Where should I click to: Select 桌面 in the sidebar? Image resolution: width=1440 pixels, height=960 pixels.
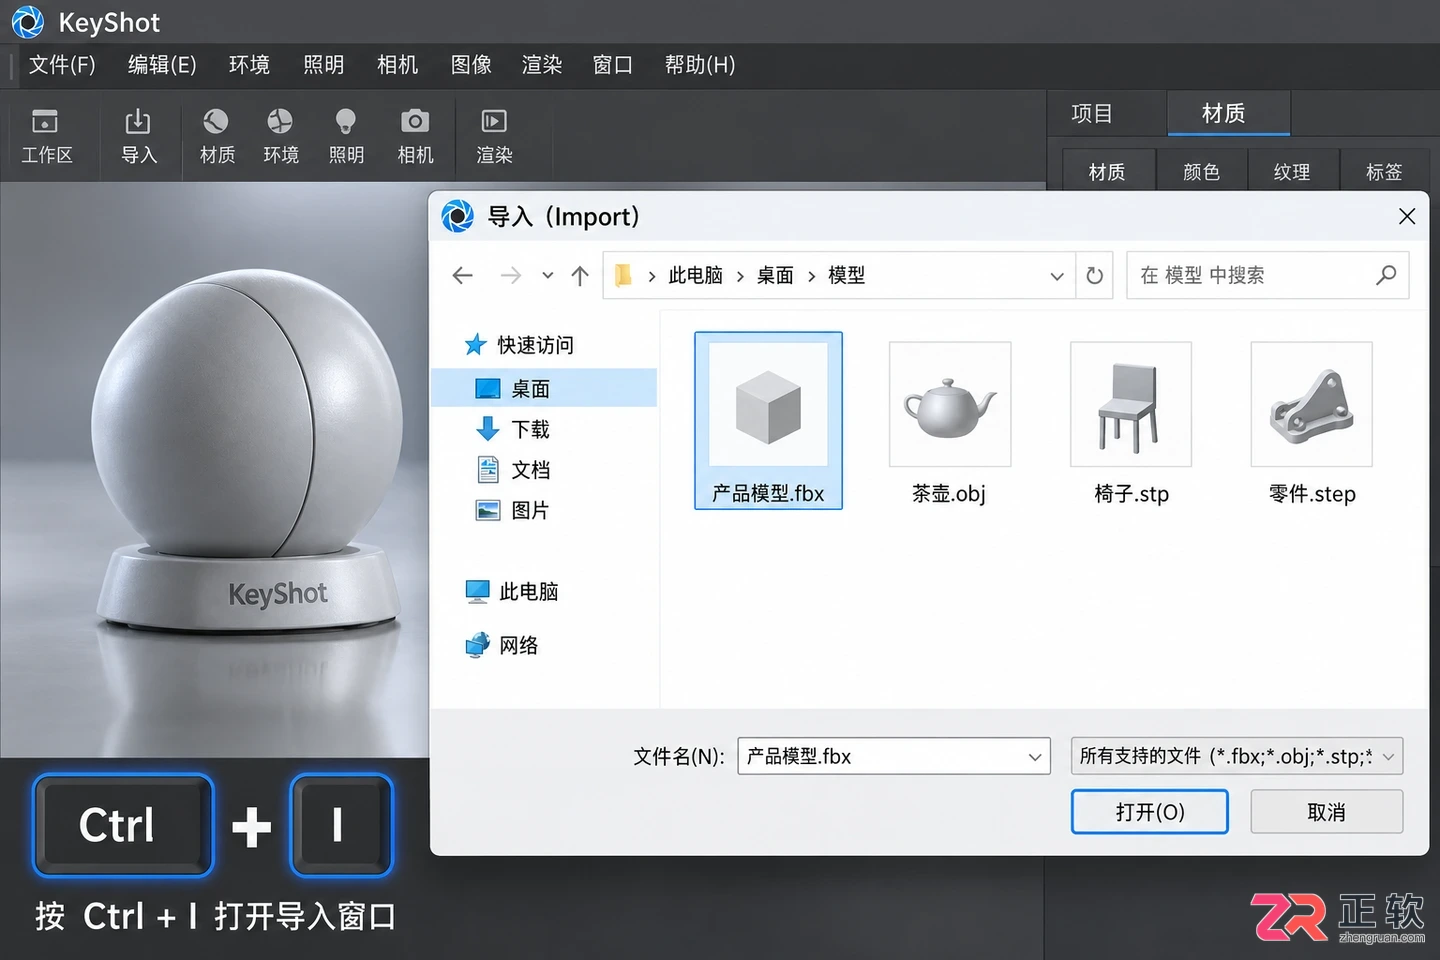[544, 388]
